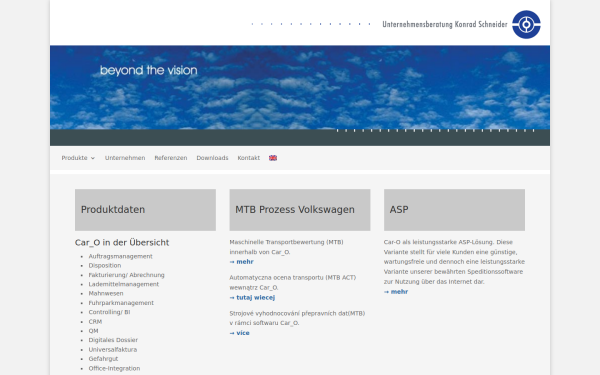Go to the Downloads page

[212, 158]
